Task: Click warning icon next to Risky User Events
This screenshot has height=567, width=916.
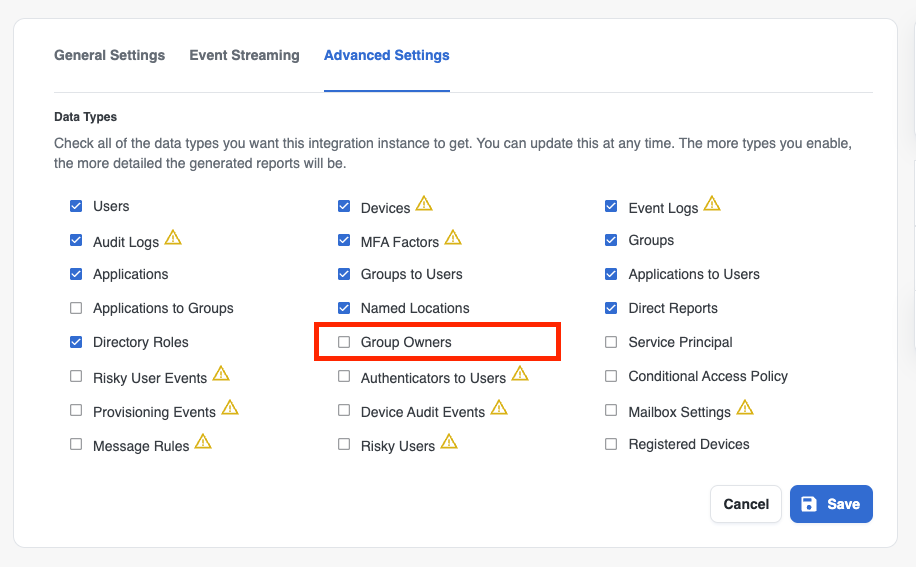Action: [221, 374]
